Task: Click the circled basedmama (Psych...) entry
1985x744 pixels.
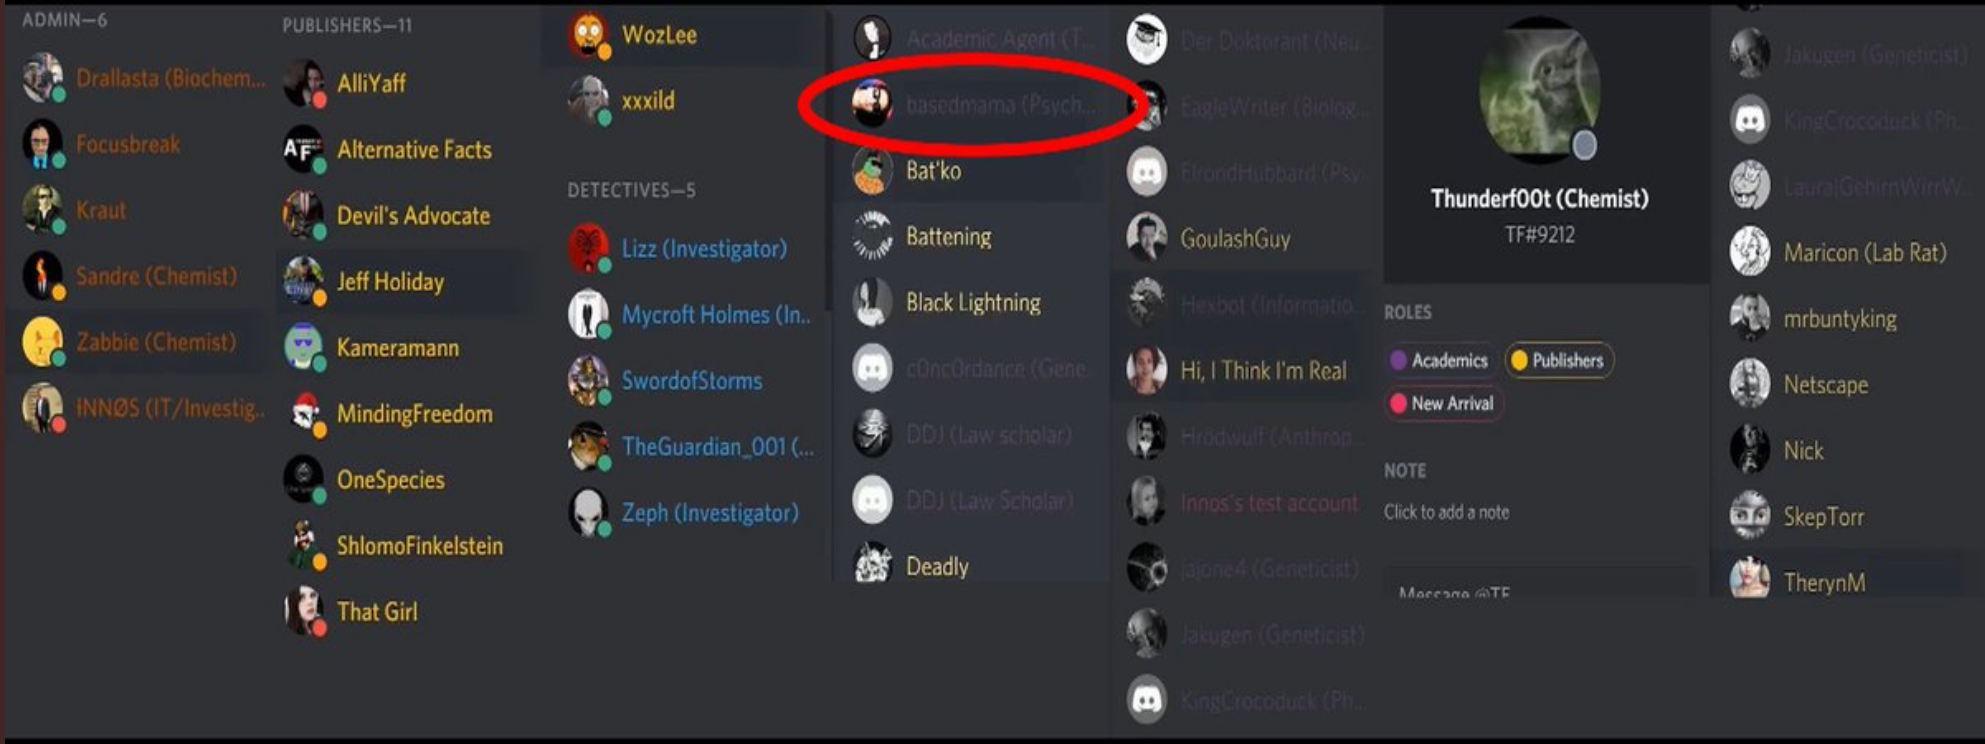Action: 975,104
